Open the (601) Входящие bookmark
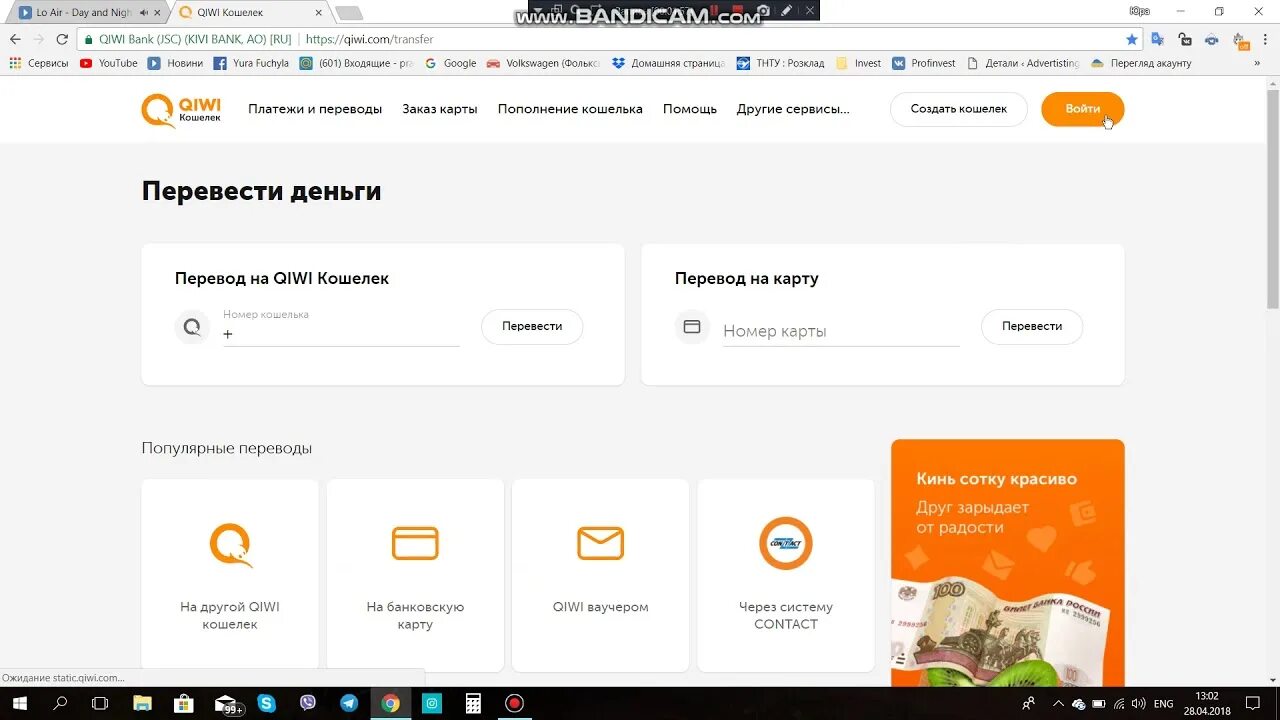Viewport: 1280px width, 720px height. tap(356, 63)
